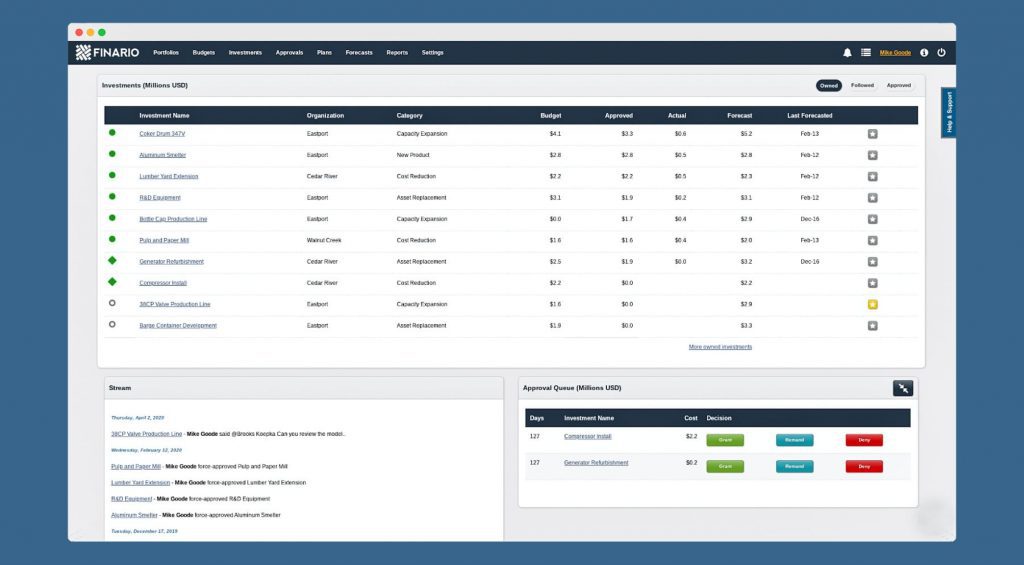
Task: Open the Budgets menu
Action: click(x=204, y=53)
